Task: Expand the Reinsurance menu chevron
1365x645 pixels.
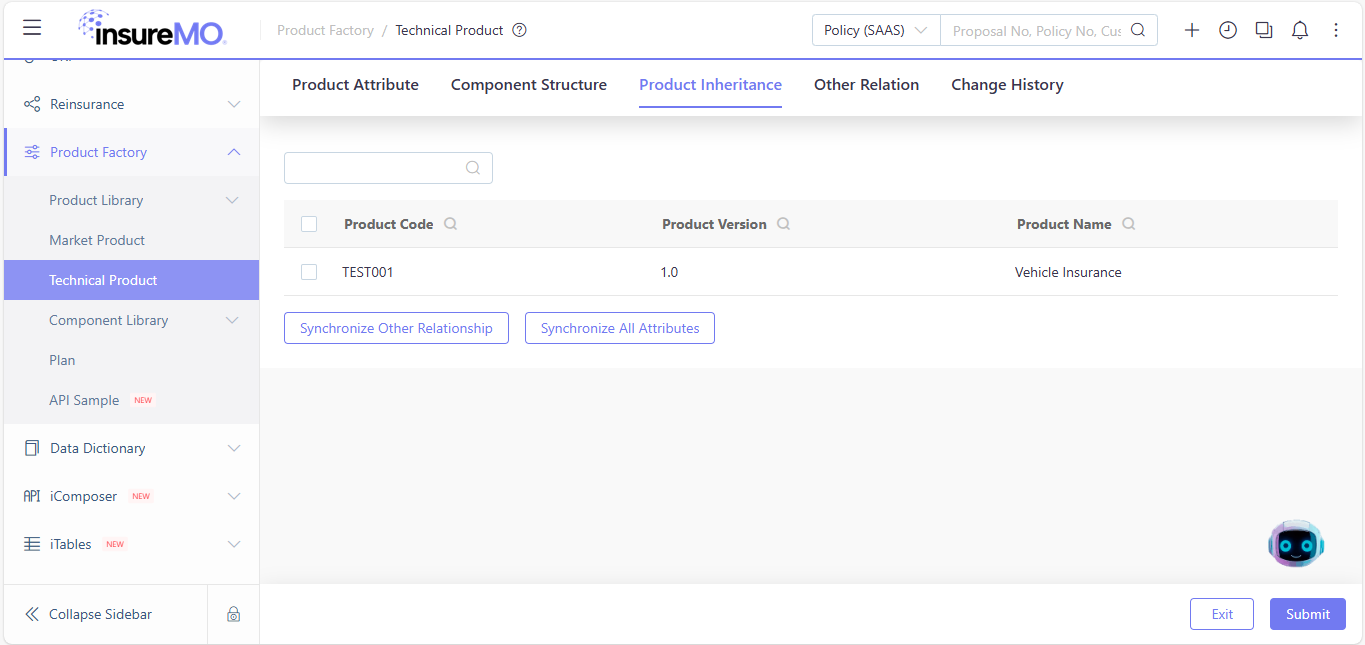Action: 234,104
